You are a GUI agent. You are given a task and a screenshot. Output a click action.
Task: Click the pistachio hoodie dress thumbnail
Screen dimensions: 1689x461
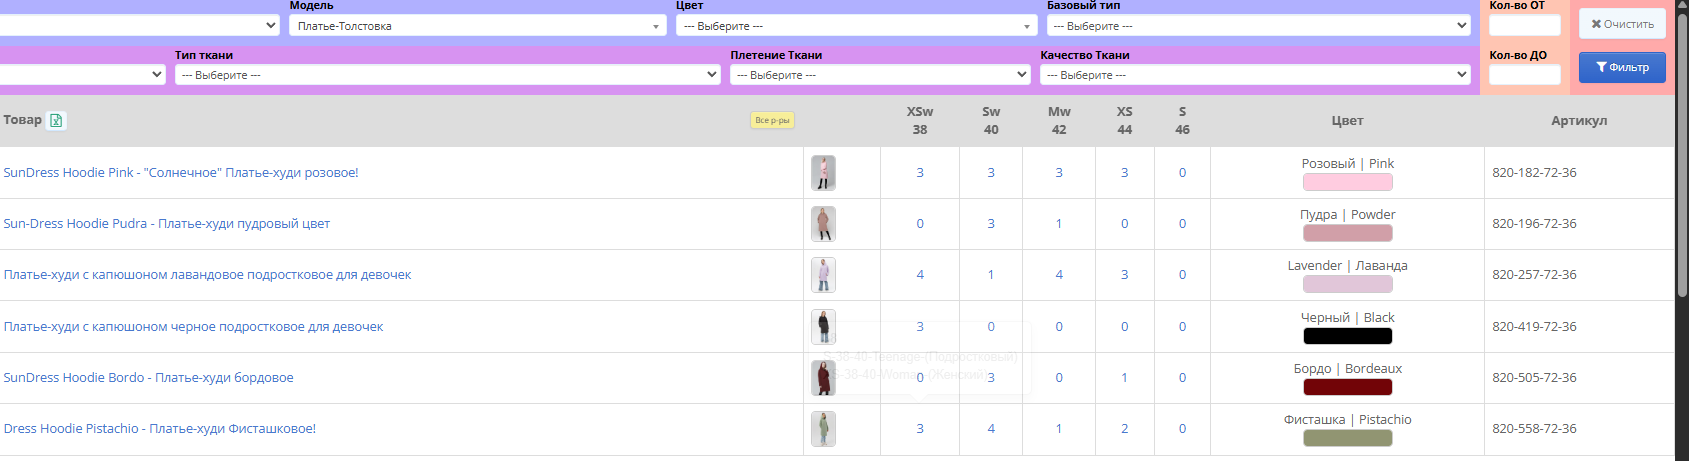point(823,429)
